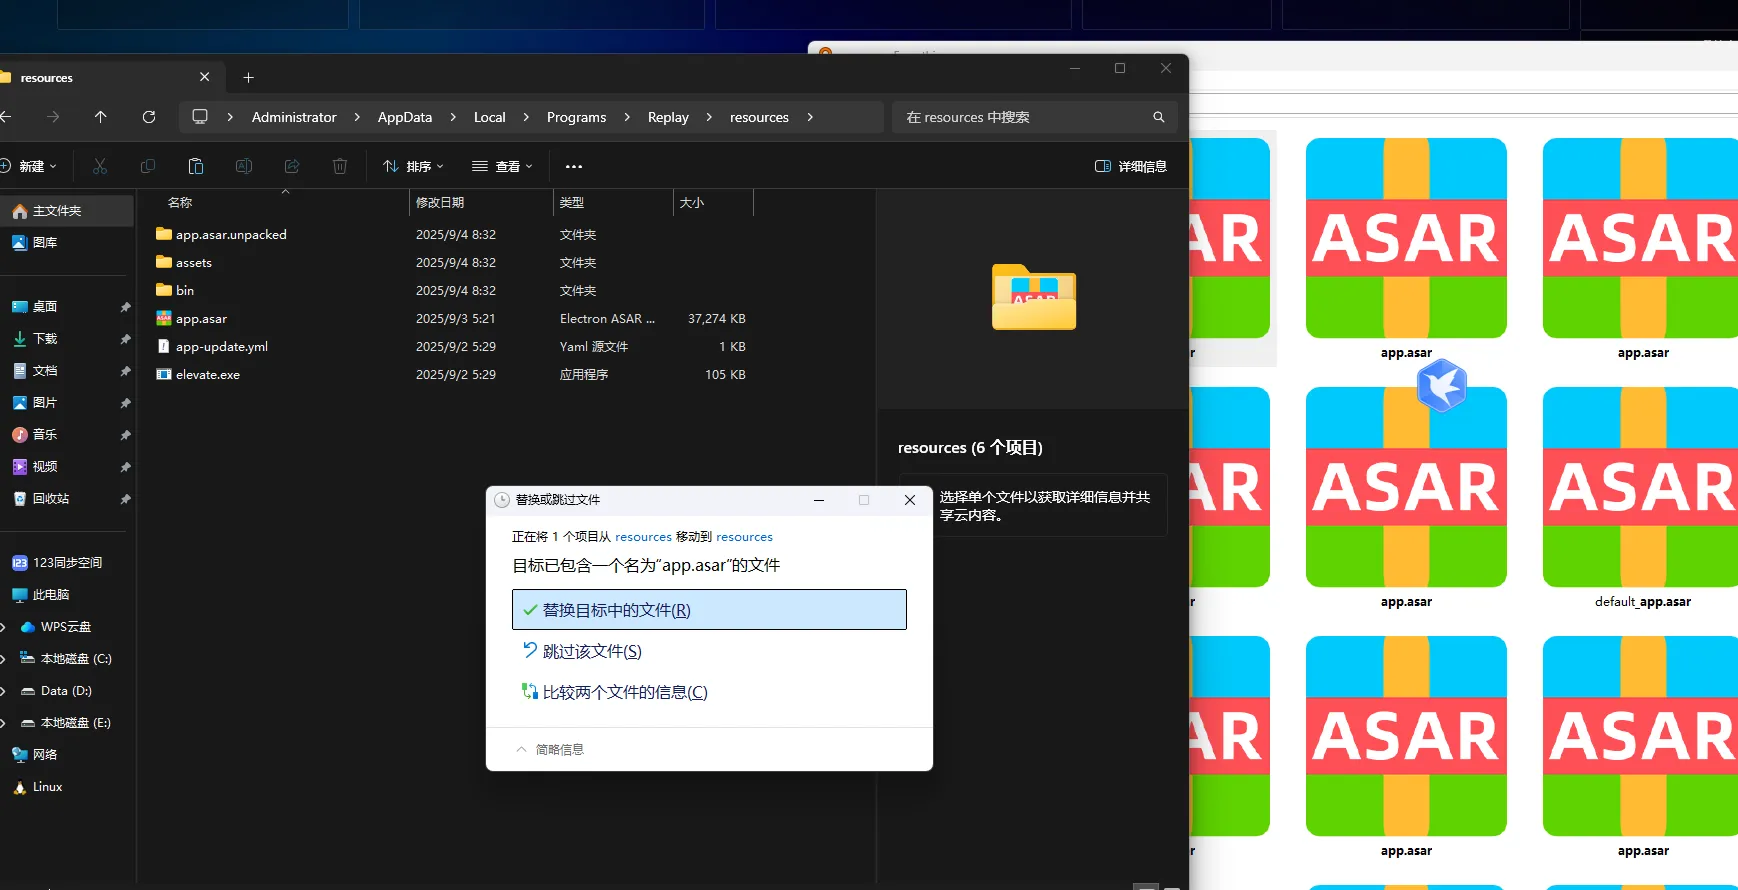Click the search magnifier icon
Screen dimensions: 1738x890
(1158, 117)
